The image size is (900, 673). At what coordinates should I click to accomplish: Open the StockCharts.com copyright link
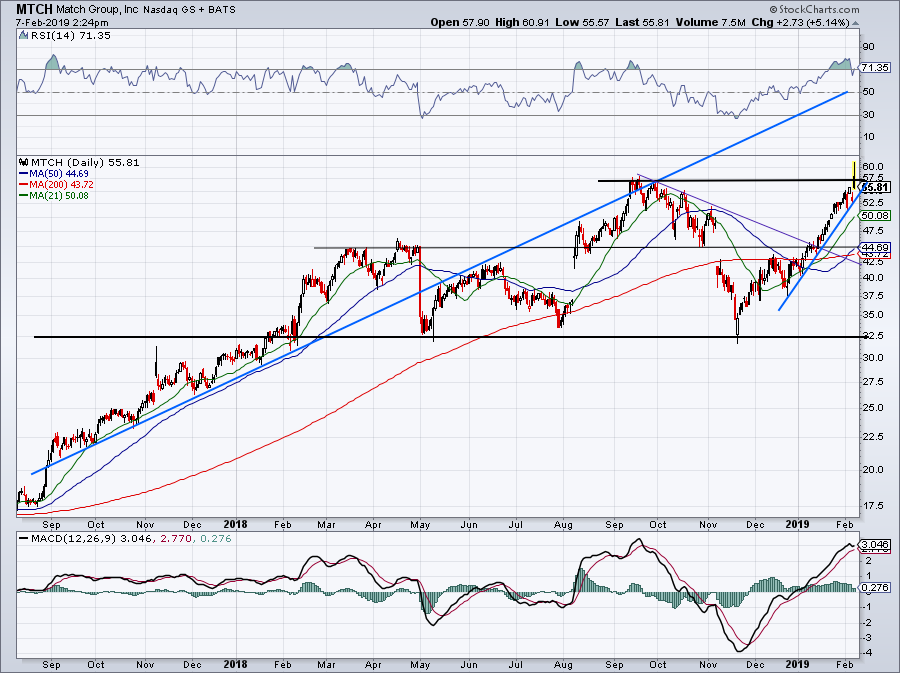[814, 9]
